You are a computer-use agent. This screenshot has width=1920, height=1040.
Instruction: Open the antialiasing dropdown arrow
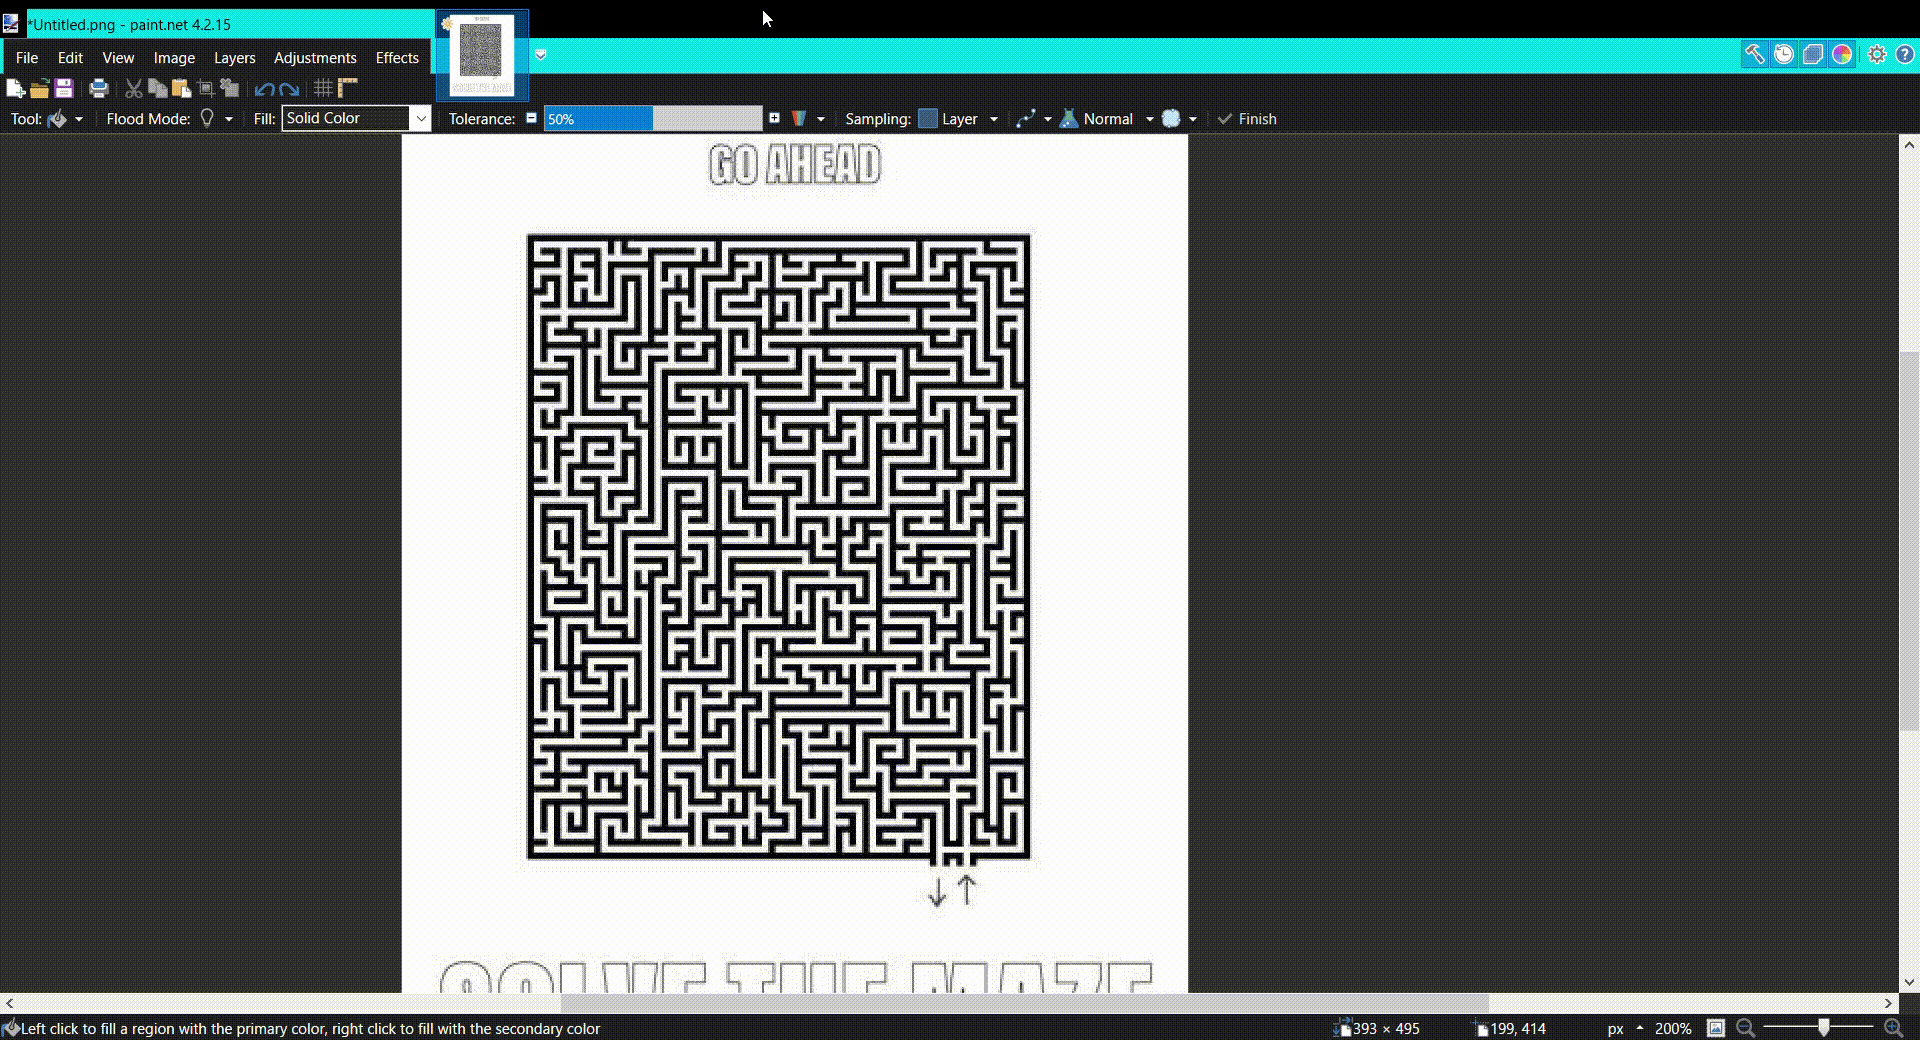pos(1048,119)
